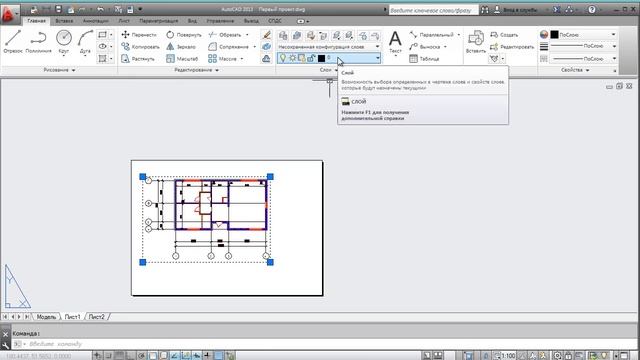640x360 pixels.
Task: Click the keyword search input field
Action: (x=433, y=10)
